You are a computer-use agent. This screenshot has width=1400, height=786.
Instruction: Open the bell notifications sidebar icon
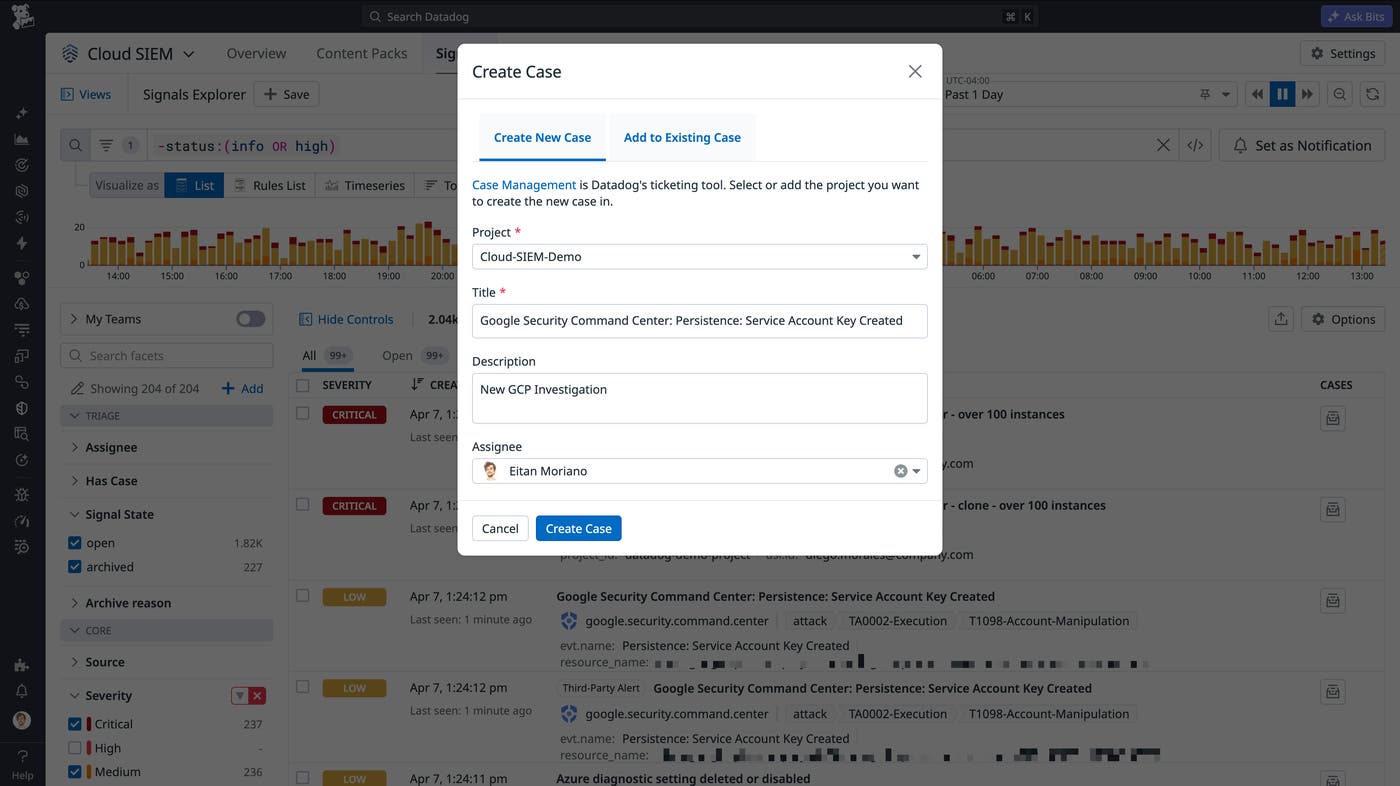(22, 691)
